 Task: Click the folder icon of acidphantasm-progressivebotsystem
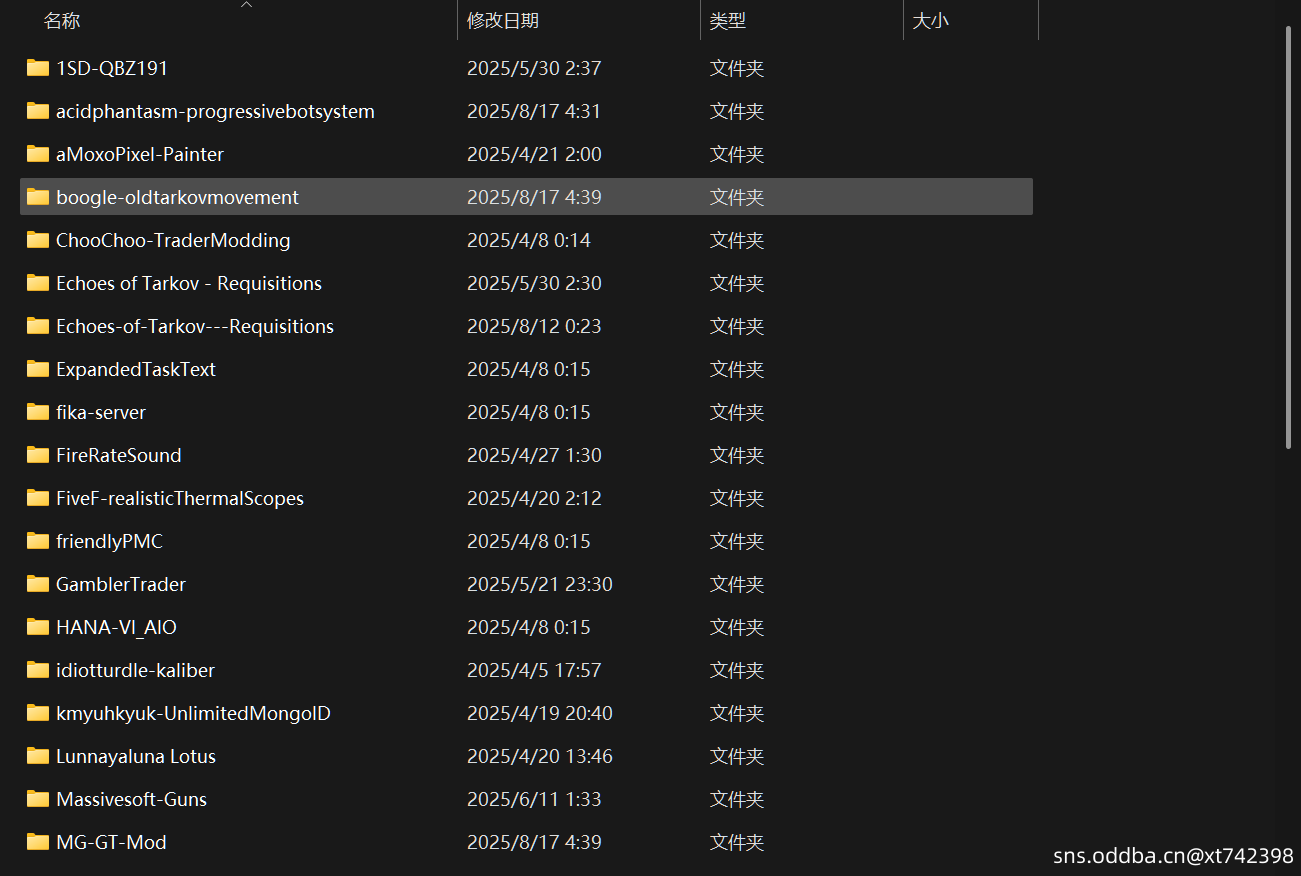(38, 111)
